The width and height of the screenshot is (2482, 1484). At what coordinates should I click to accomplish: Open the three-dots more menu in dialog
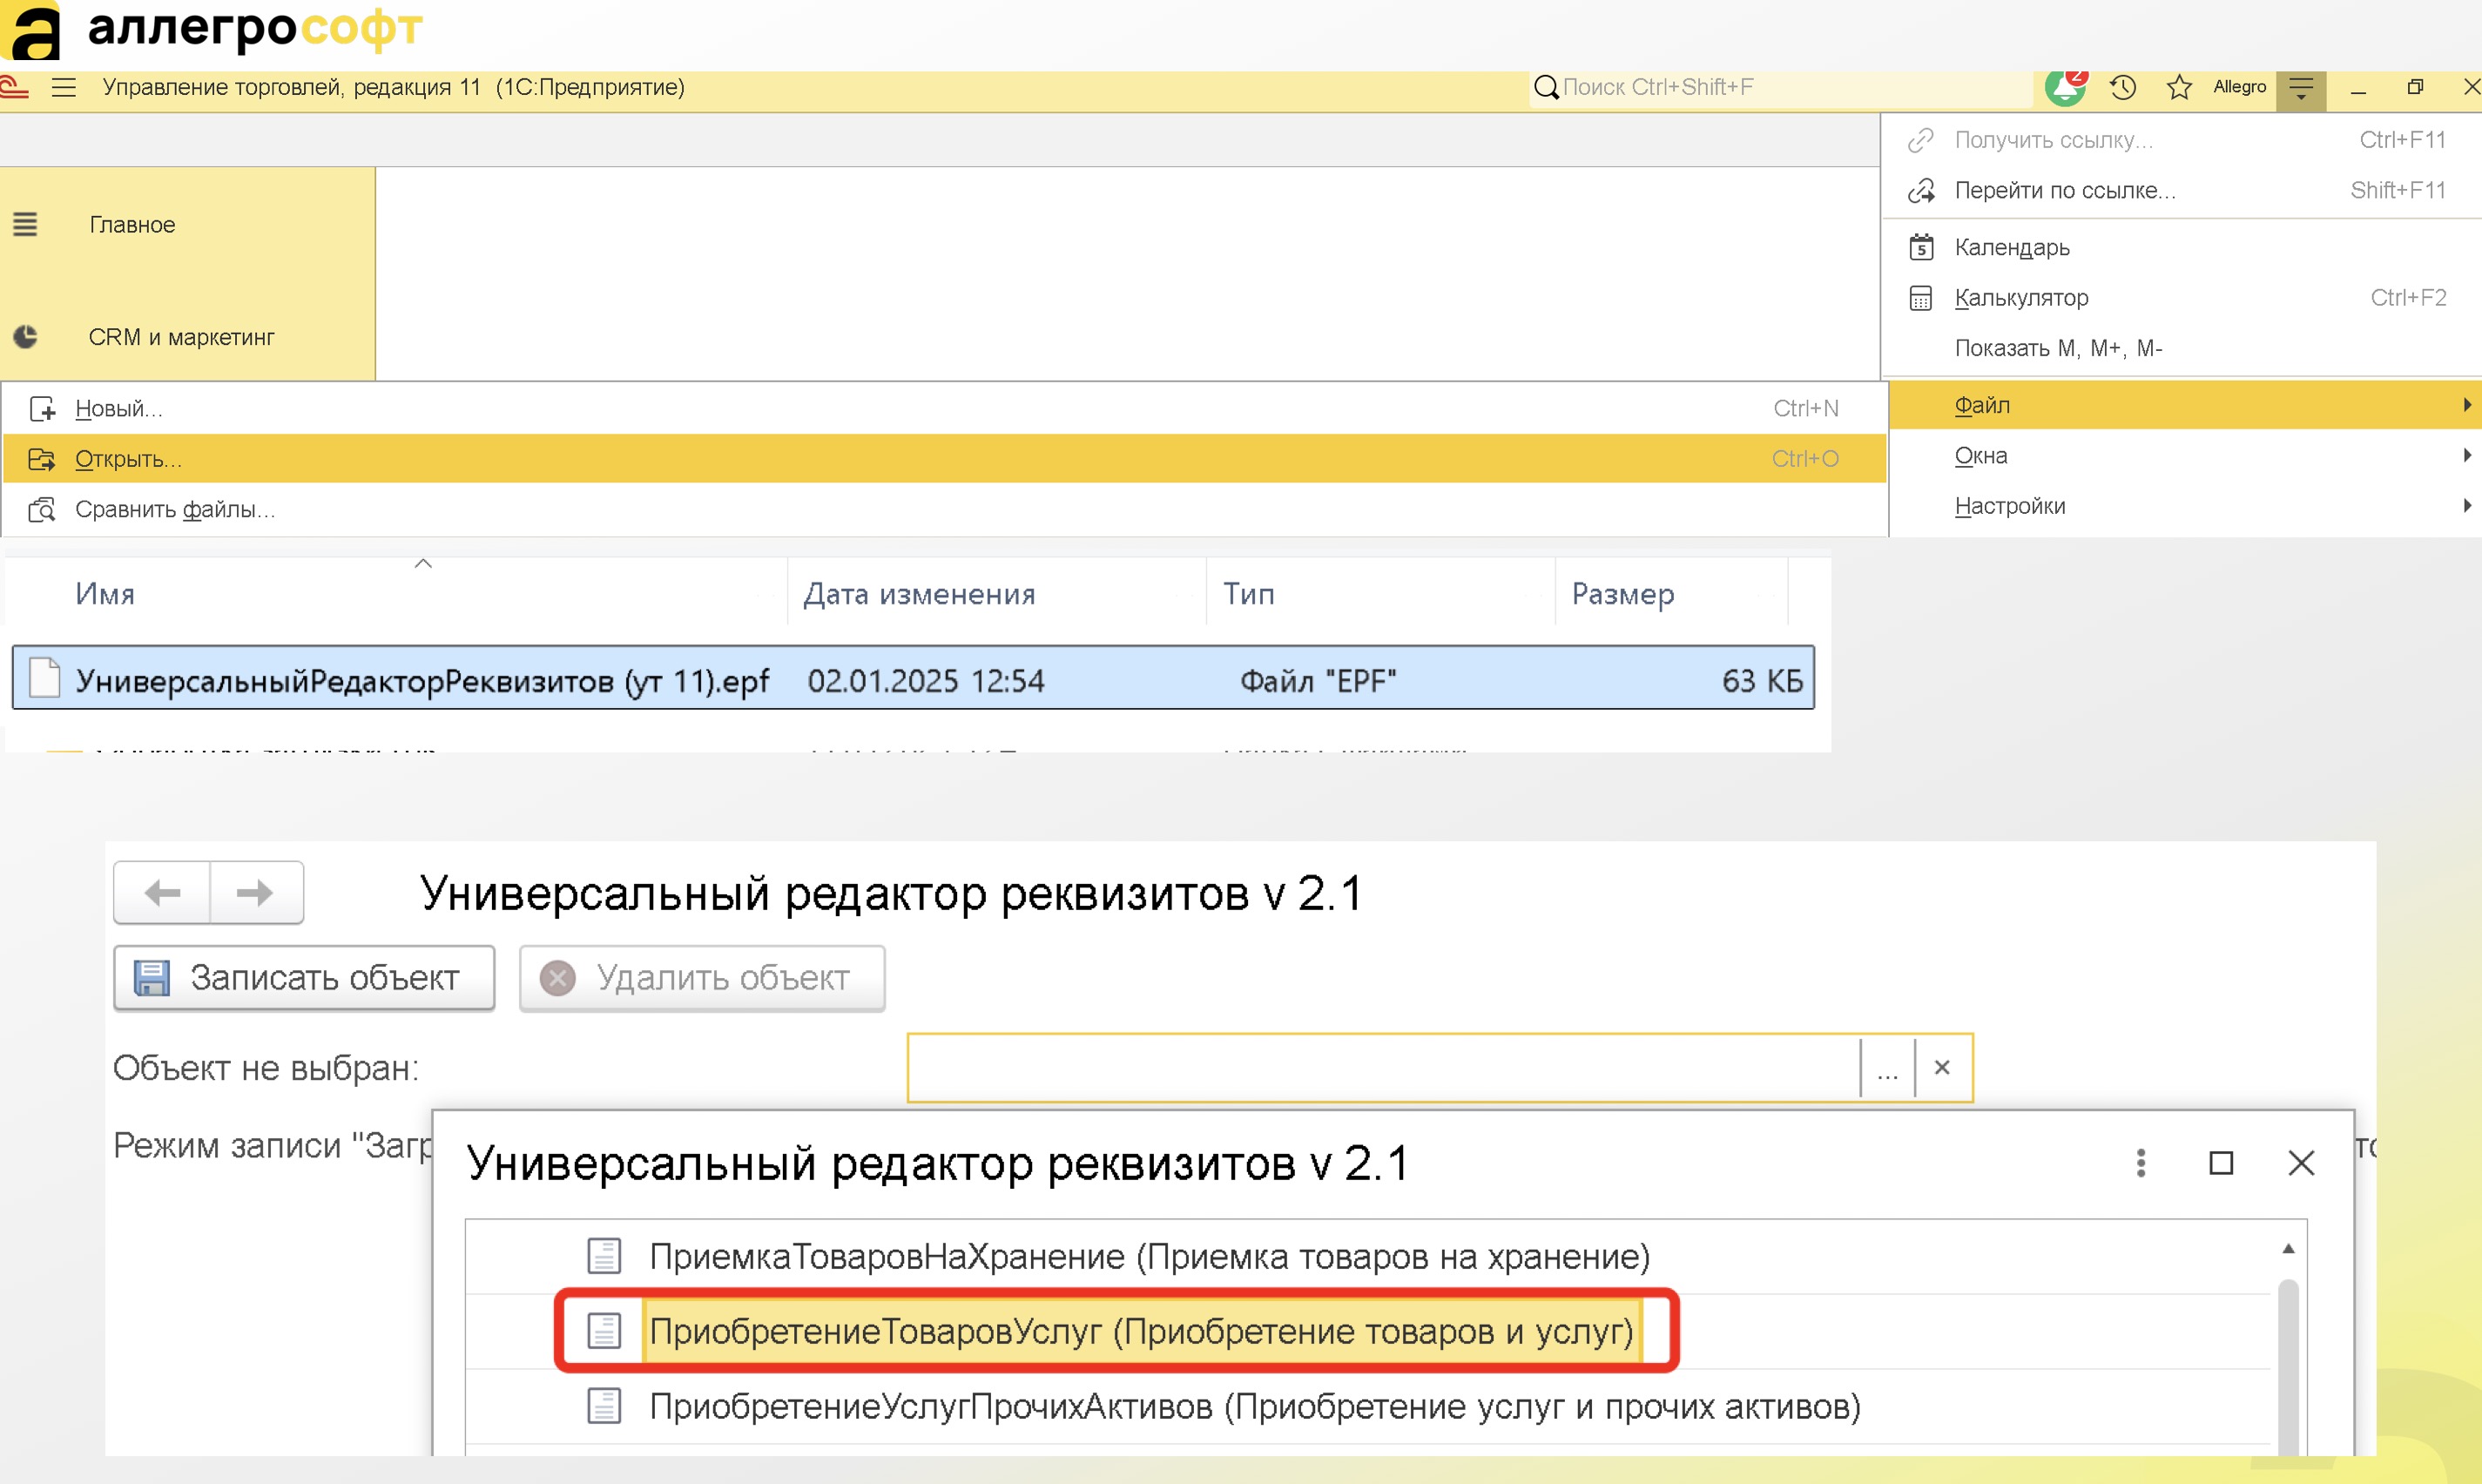pos(2141,1163)
